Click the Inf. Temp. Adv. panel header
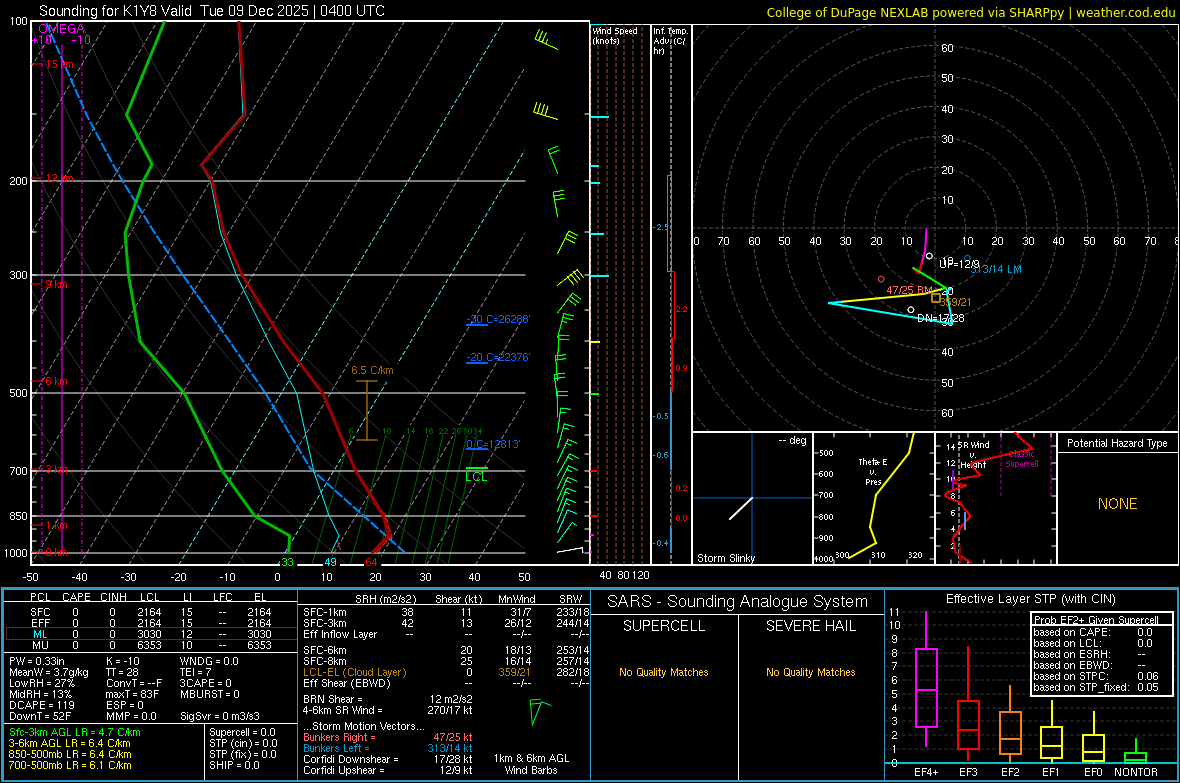 pyautogui.click(x=669, y=41)
